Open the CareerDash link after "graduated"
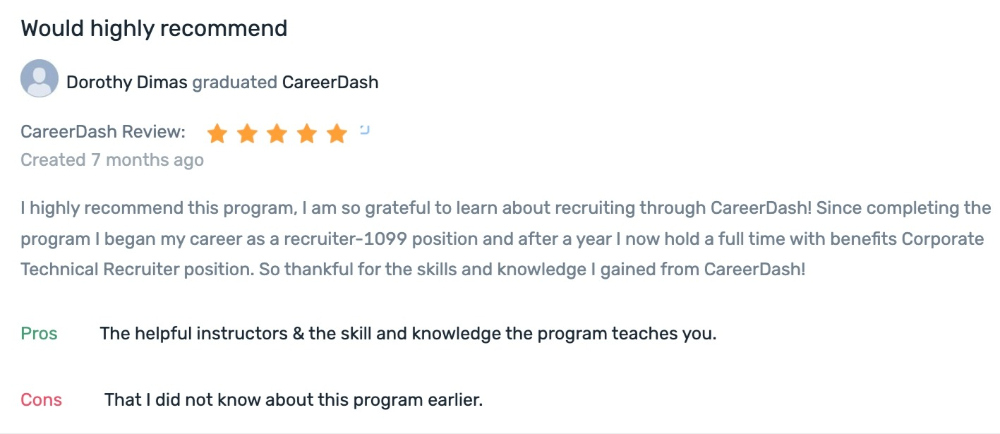Screen dimensions: 1000x434 click(330, 82)
